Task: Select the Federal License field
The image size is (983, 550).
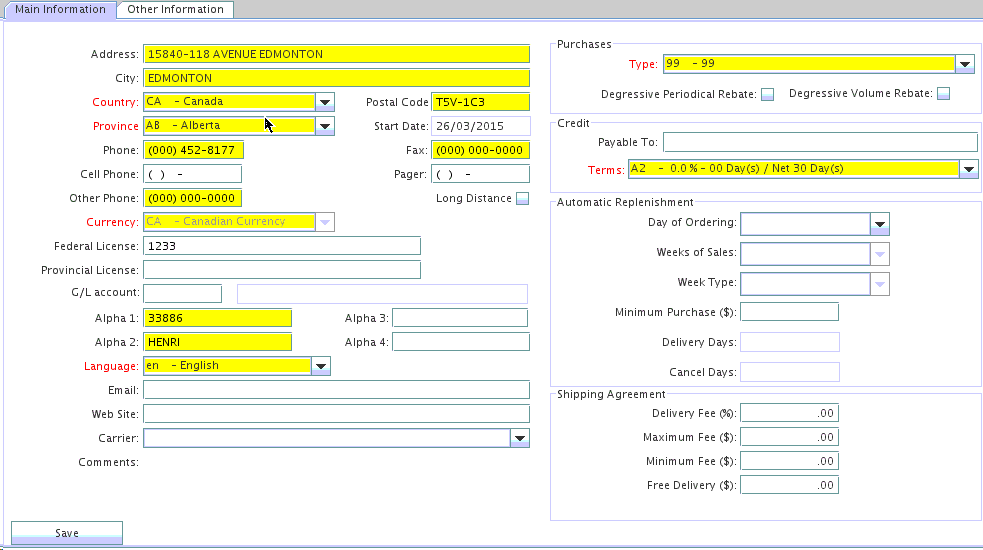Action: tap(282, 246)
